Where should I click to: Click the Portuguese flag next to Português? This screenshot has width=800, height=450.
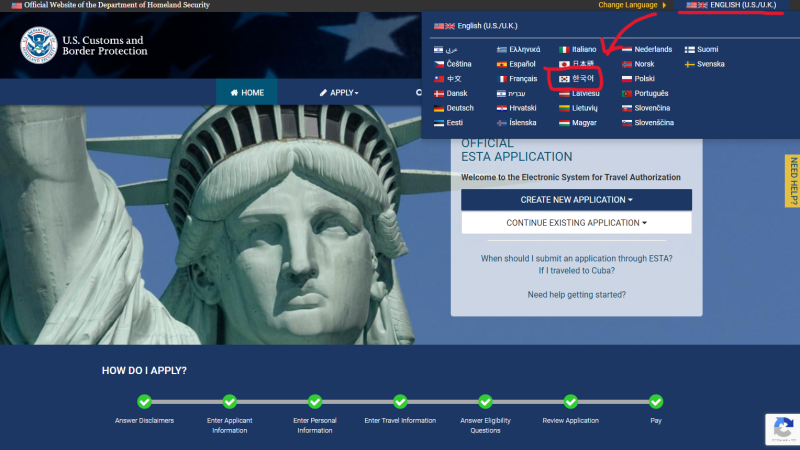click(x=627, y=94)
